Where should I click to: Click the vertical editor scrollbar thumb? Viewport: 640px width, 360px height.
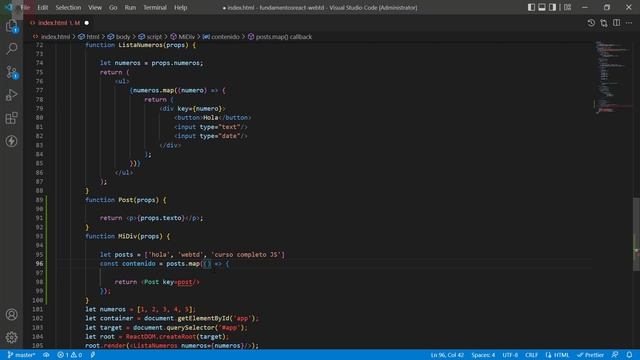point(636,234)
